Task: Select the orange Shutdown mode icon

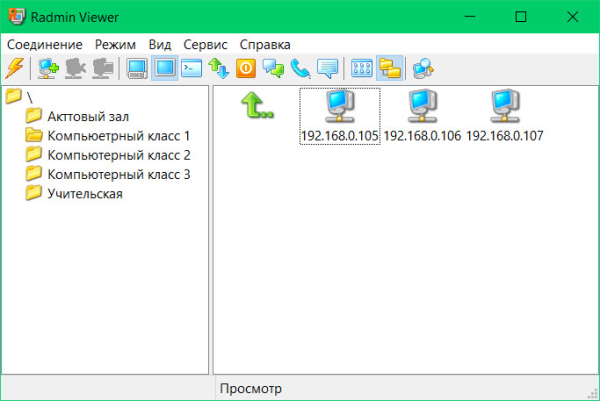Action: pyautogui.click(x=246, y=69)
